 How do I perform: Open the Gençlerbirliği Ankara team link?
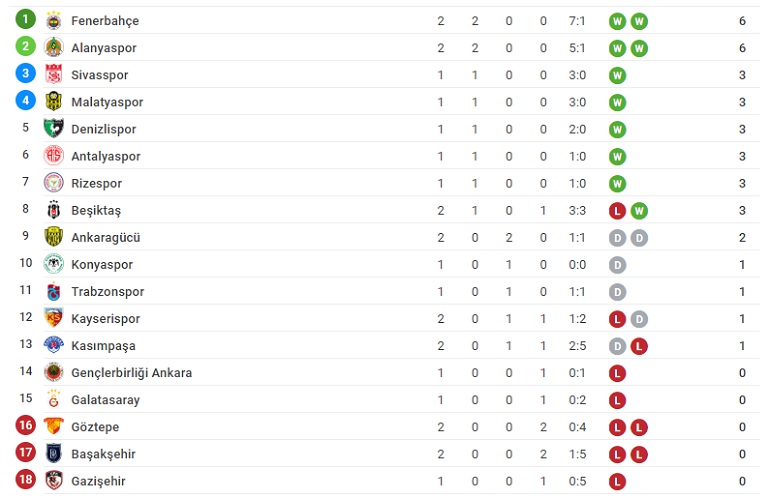pos(132,373)
